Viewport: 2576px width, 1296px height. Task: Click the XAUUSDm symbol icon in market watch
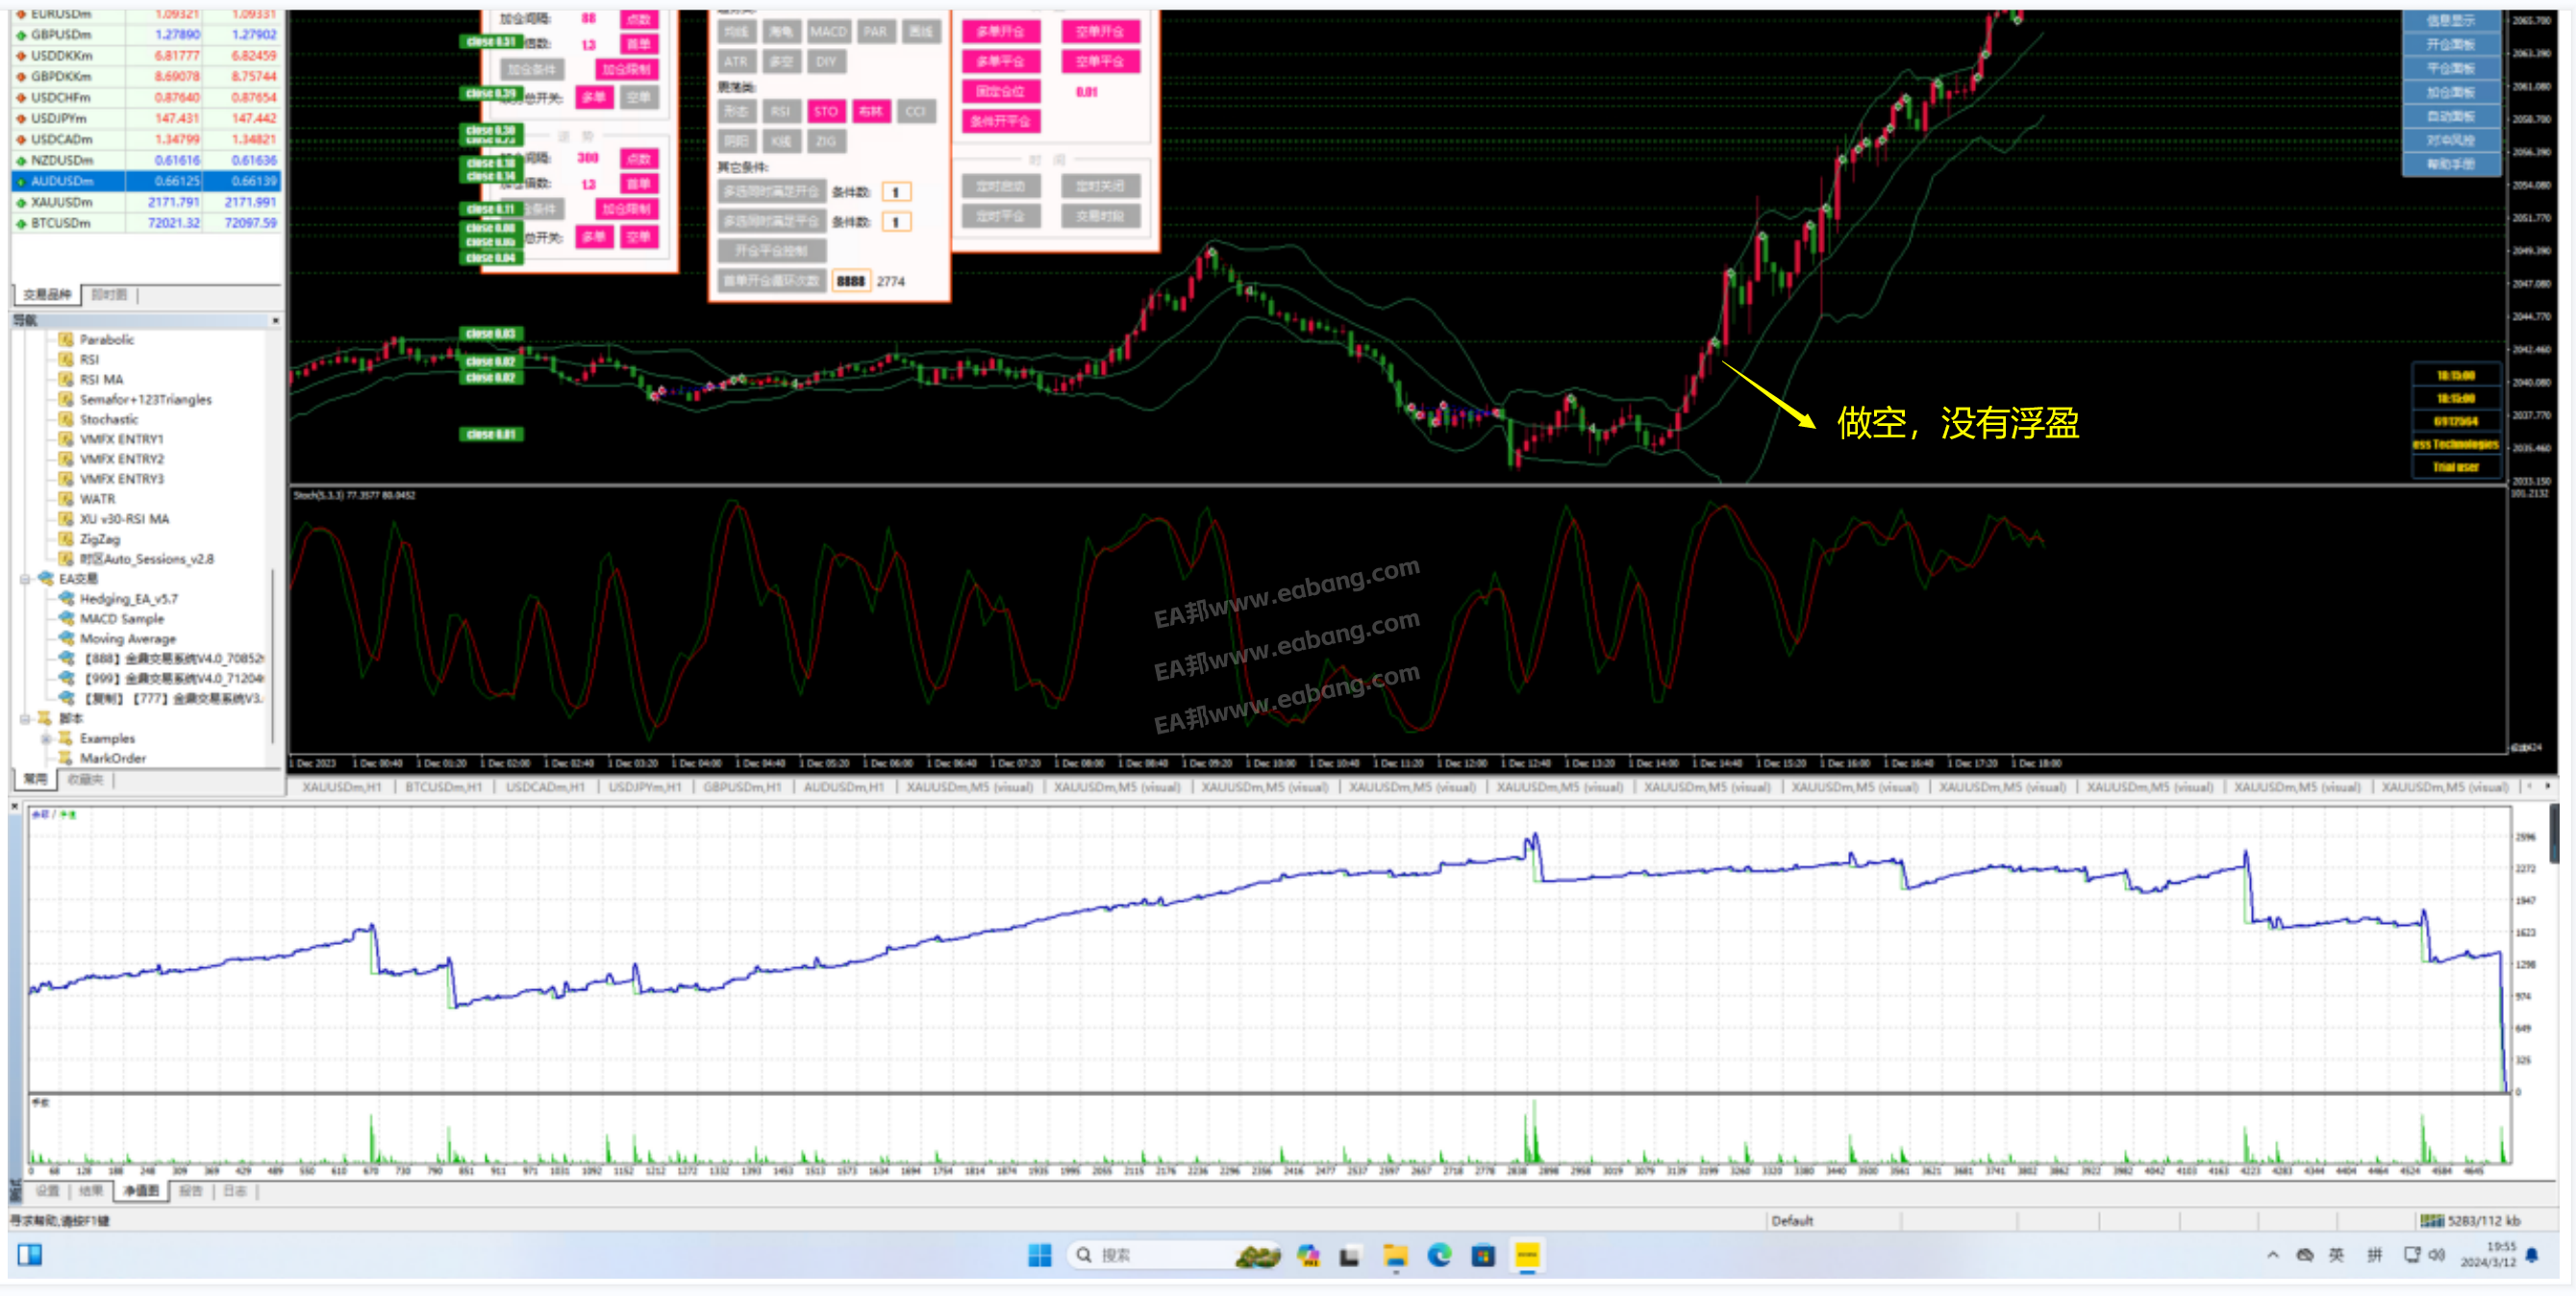[x=21, y=203]
